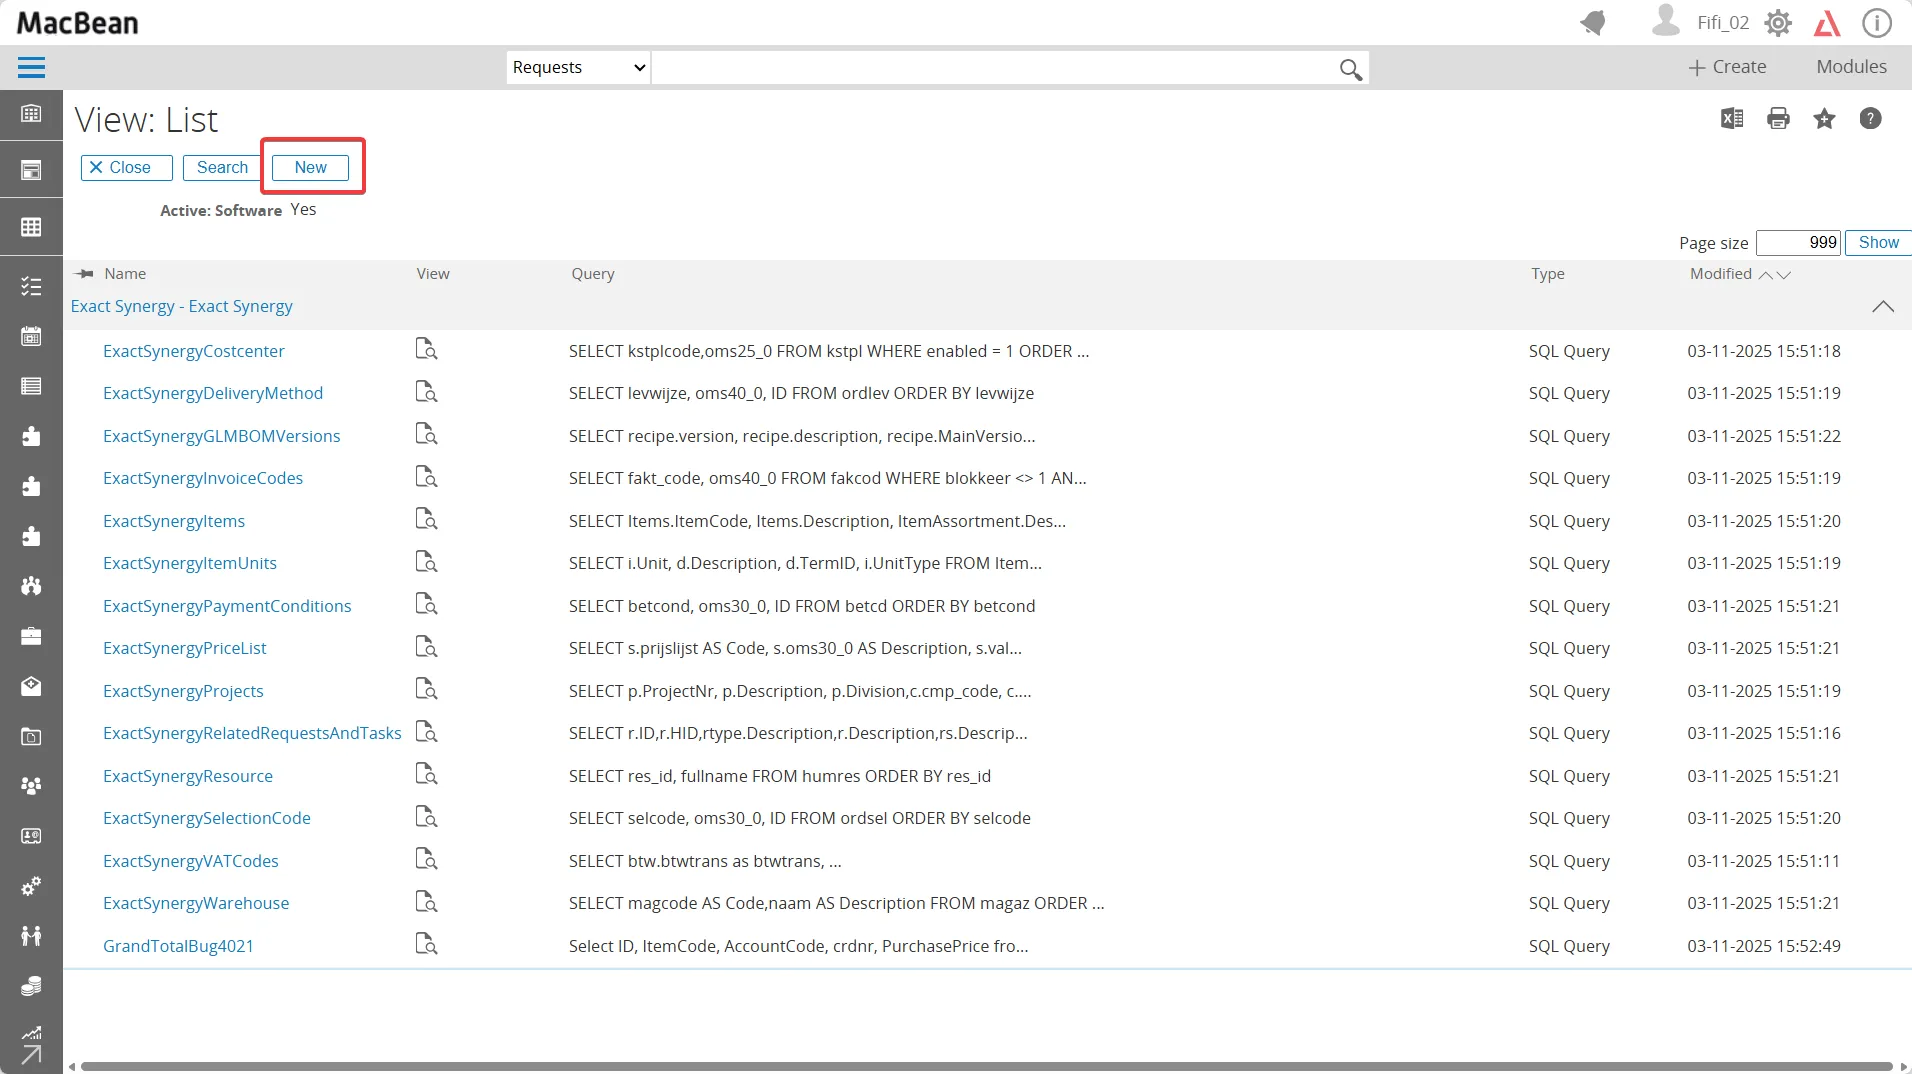The height and width of the screenshot is (1074, 1912).
Task: Click the Show button
Action: coord(1878,242)
